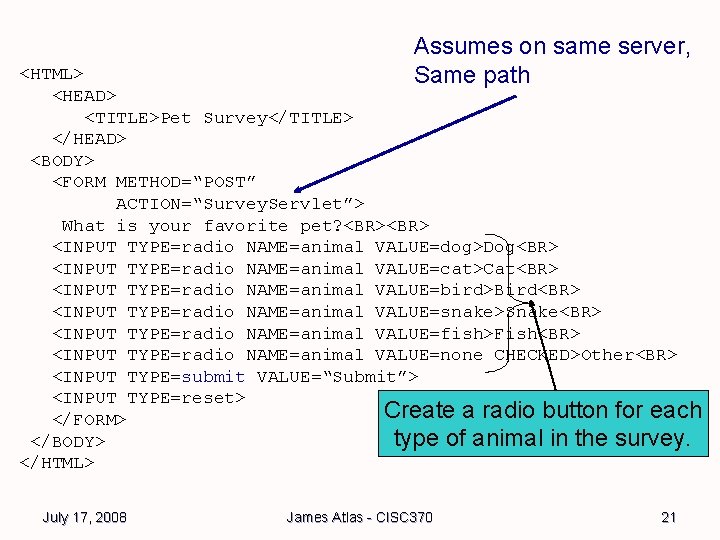Select the radio input line VALUE=snake
The height and width of the screenshot is (540, 720).
click(326, 312)
